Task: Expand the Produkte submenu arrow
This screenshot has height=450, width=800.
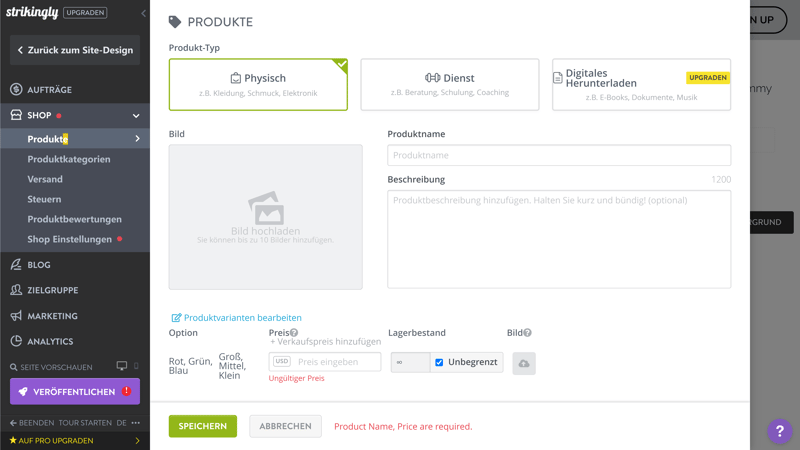Action: click(138, 139)
